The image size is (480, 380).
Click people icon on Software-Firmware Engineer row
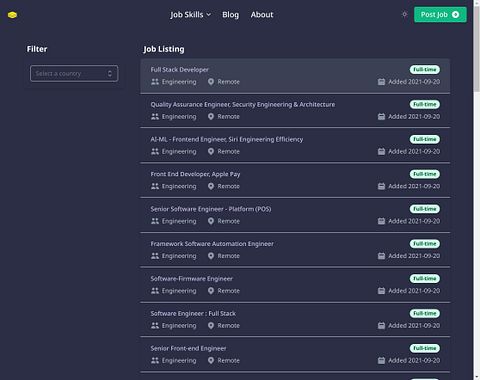[x=155, y=291]
